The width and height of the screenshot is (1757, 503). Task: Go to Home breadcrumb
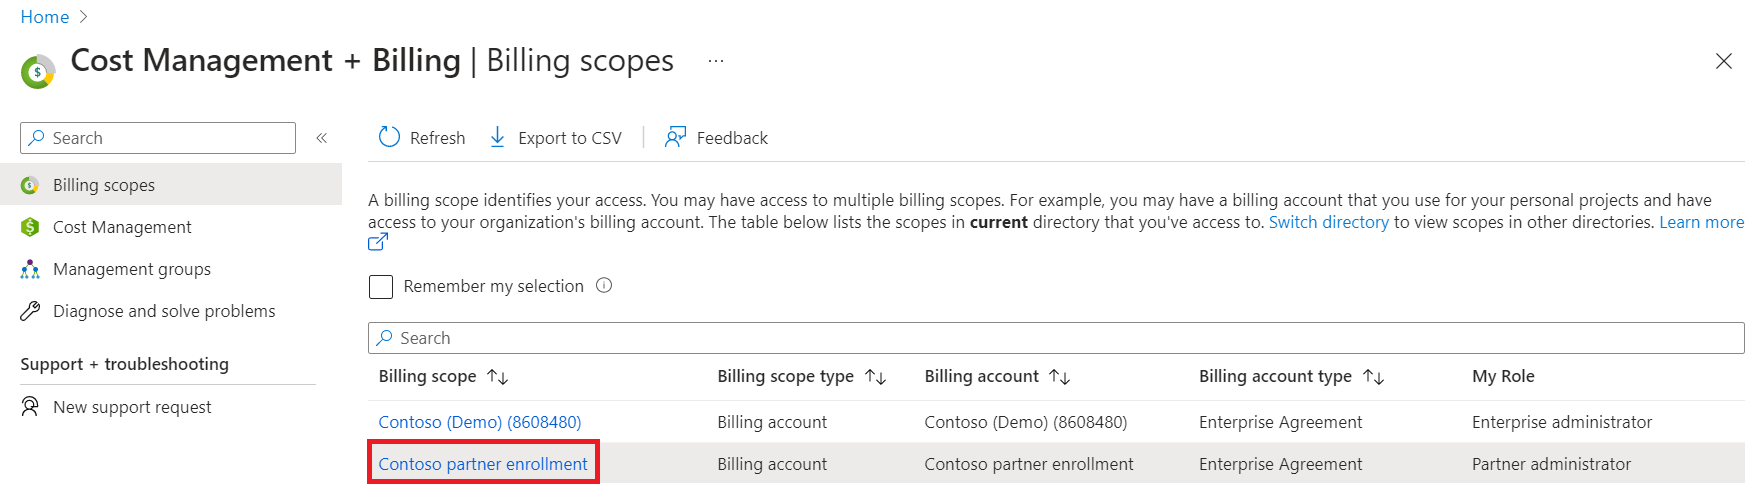45,17
